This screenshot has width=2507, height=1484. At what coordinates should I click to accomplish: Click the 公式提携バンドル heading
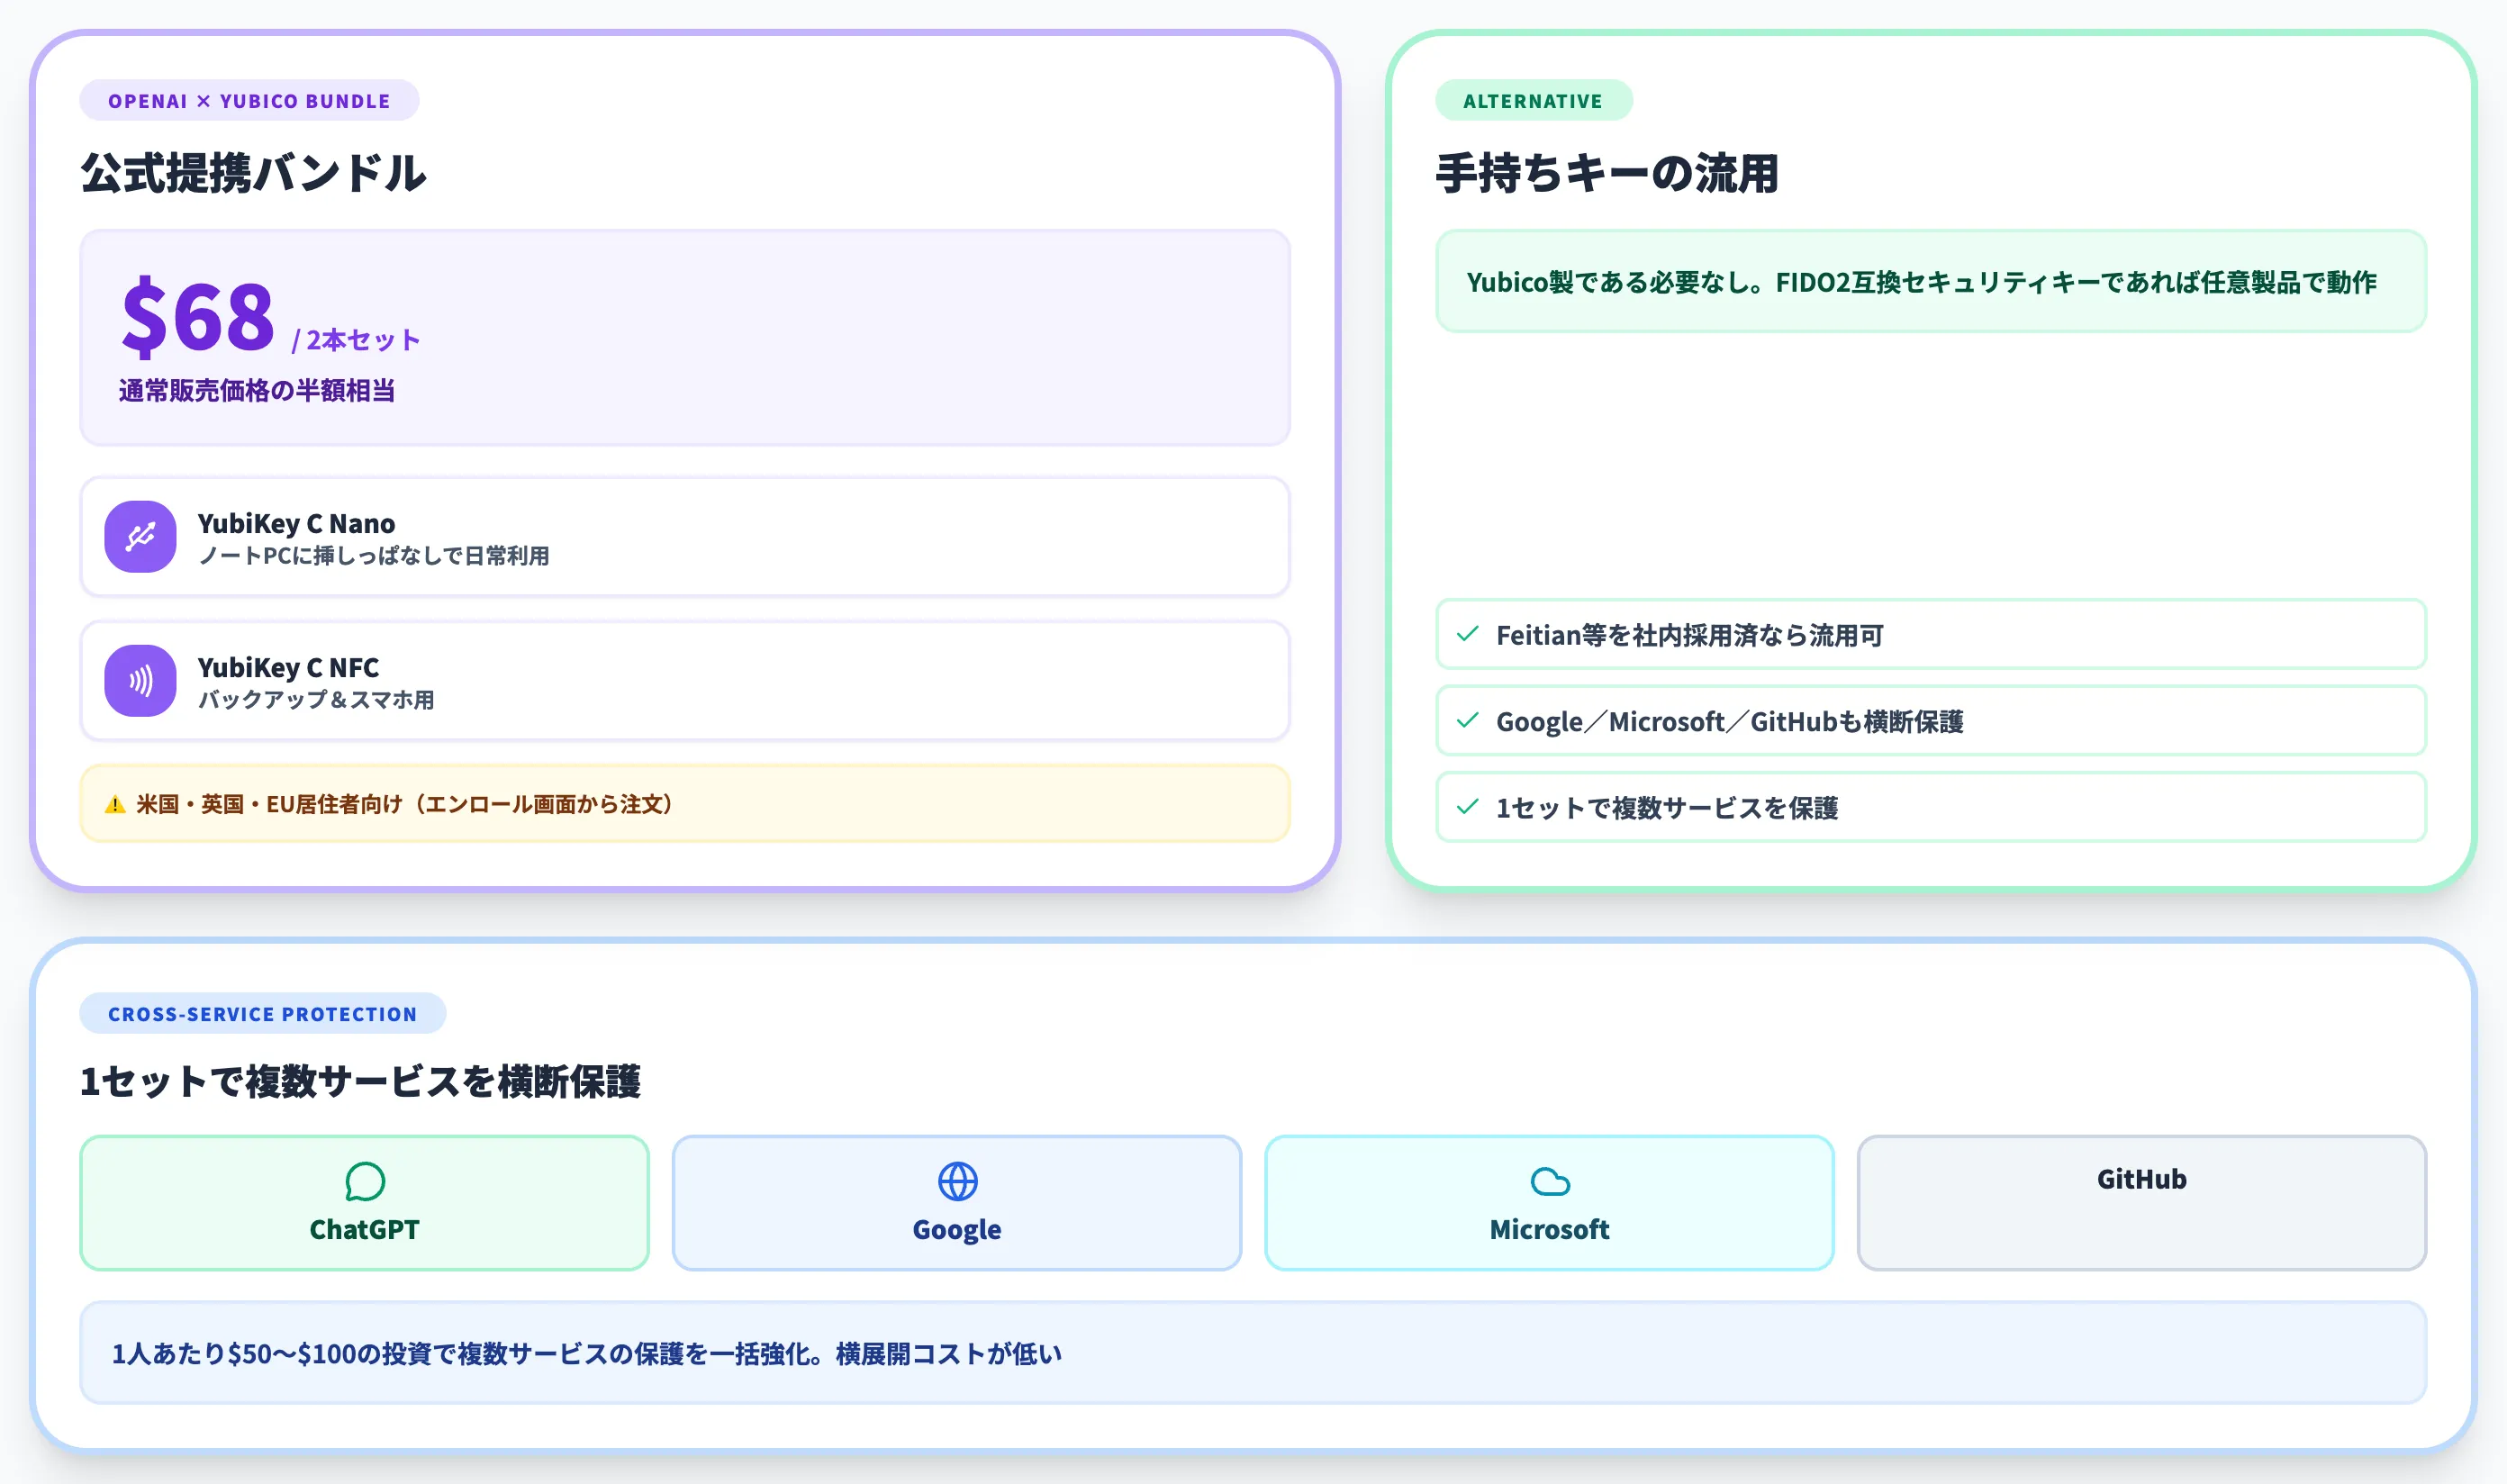tap(254, 173)
